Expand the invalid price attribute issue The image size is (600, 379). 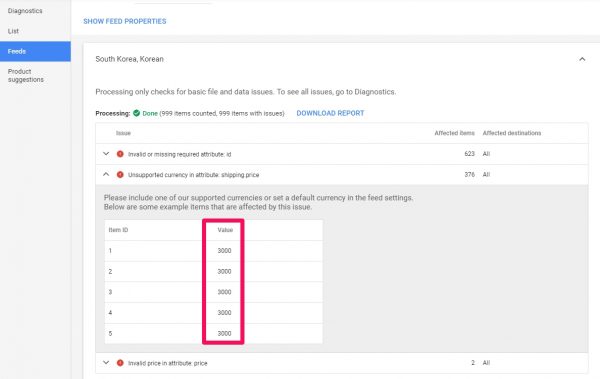tap(106, 362)
